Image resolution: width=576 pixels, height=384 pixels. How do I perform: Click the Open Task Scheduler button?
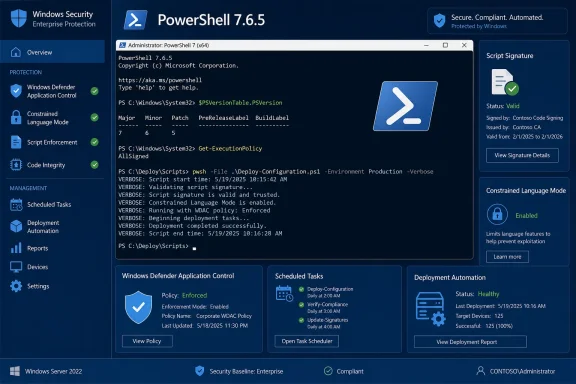[307, 341]
